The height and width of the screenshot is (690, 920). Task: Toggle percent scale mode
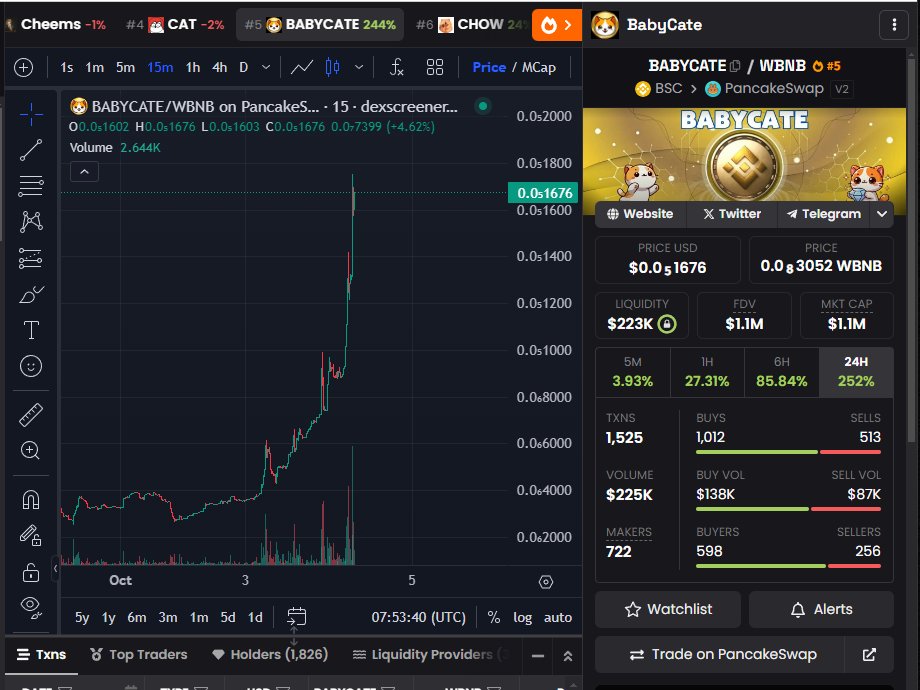[x=494, y=617]
